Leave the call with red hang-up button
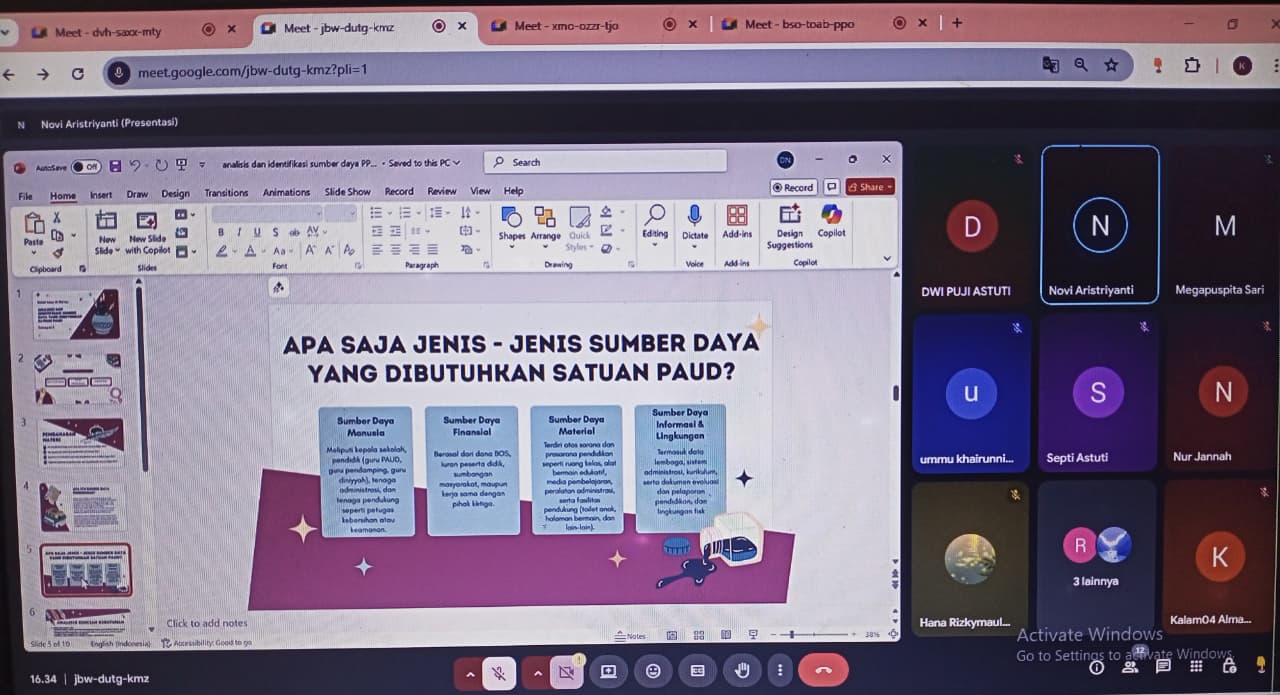This screenshot has height=695, width=1280. tap(823, 671)
